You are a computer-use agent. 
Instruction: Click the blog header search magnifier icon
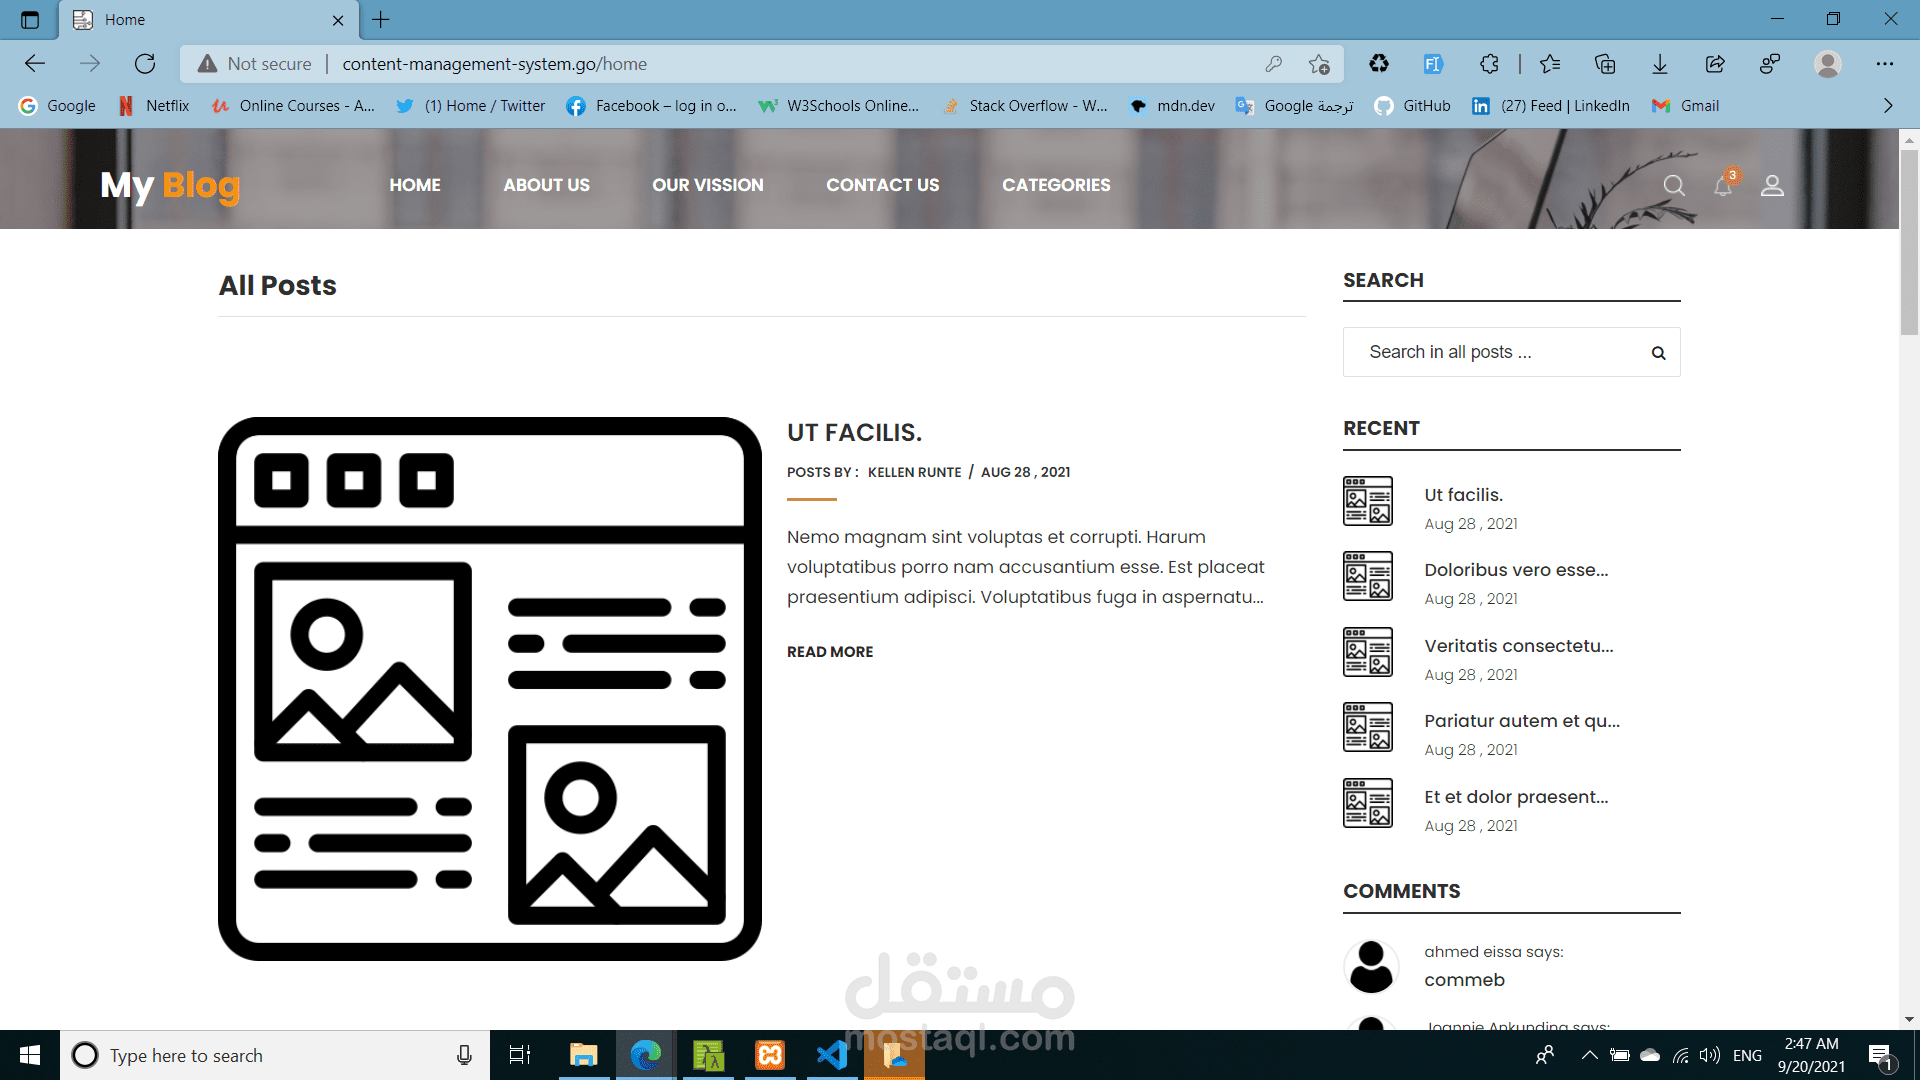pos(1673,186)
